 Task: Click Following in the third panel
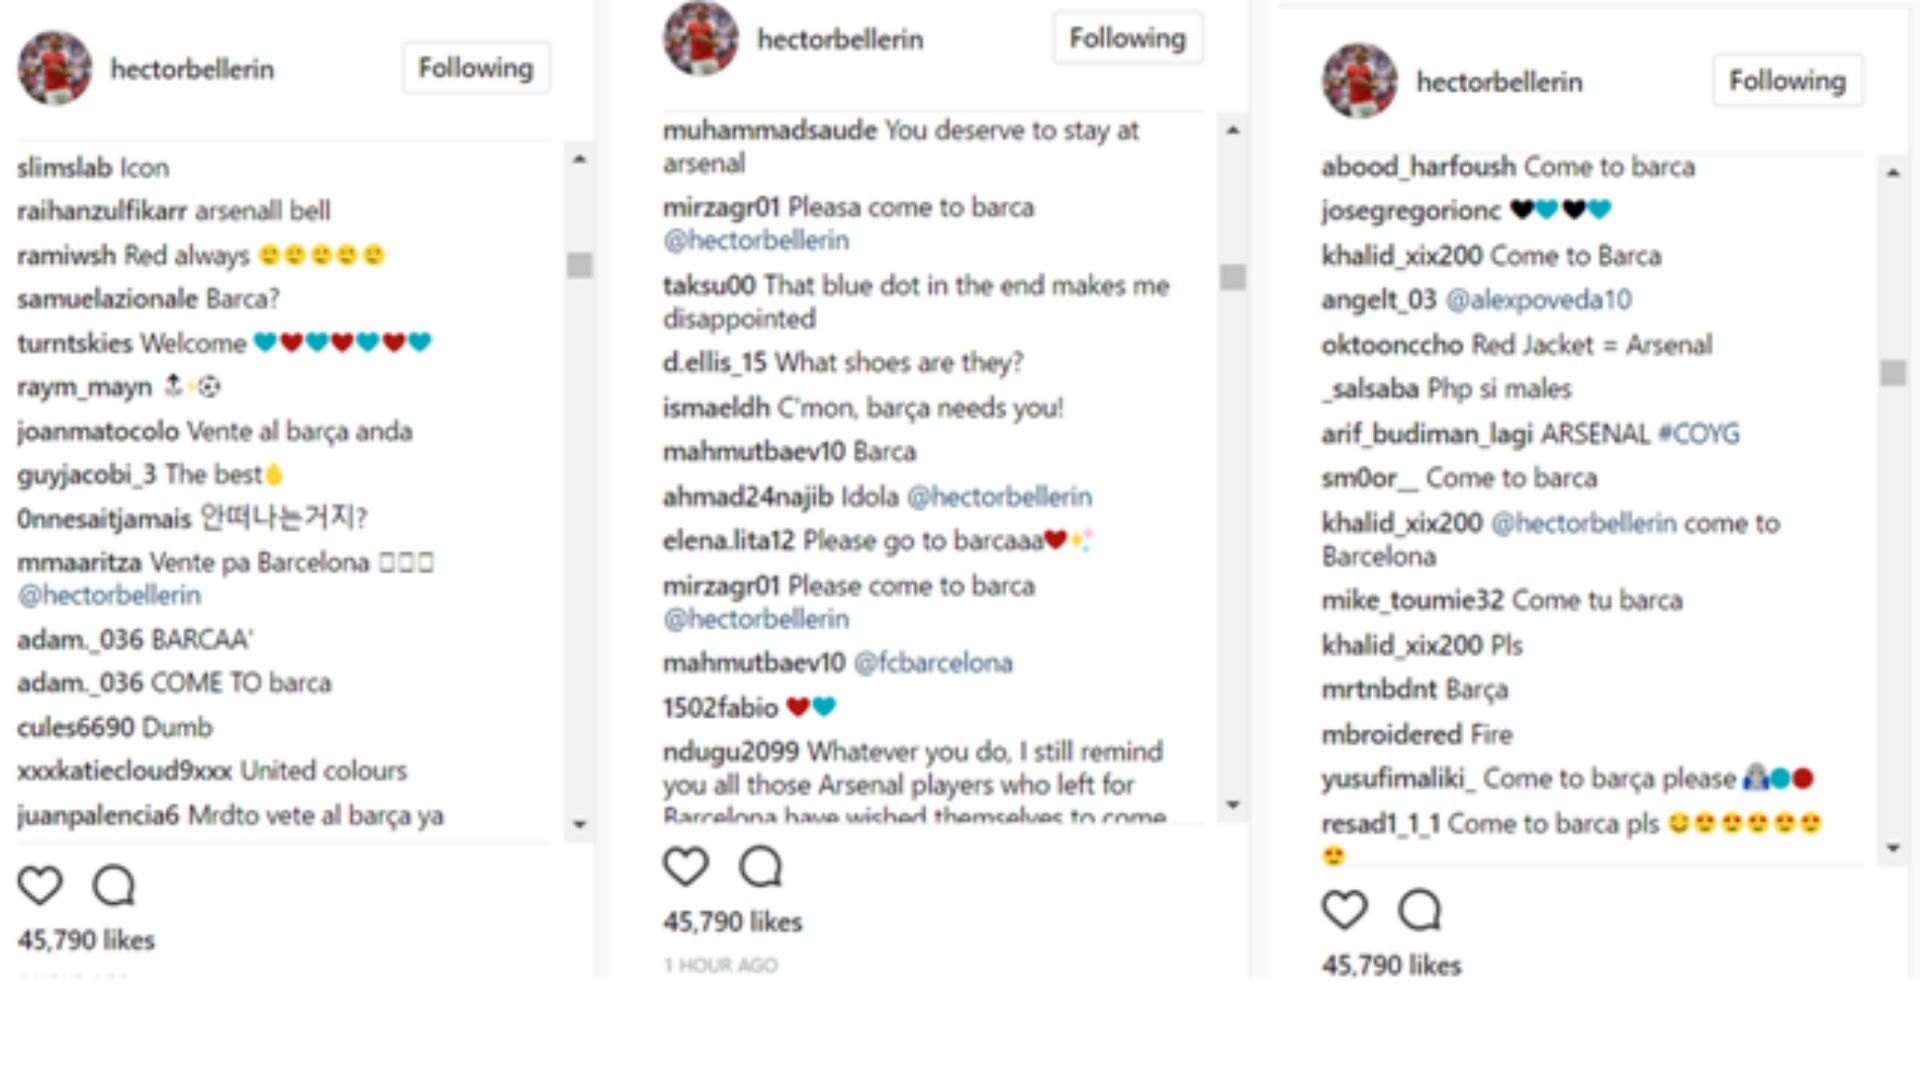pyautogui.click(x=1788, y=81)
